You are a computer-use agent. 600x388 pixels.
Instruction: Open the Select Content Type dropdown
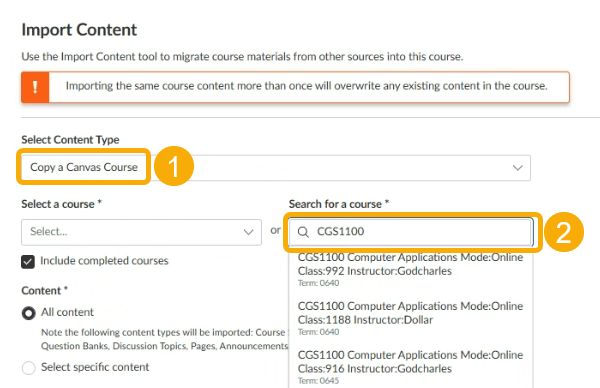click(276, 168)
